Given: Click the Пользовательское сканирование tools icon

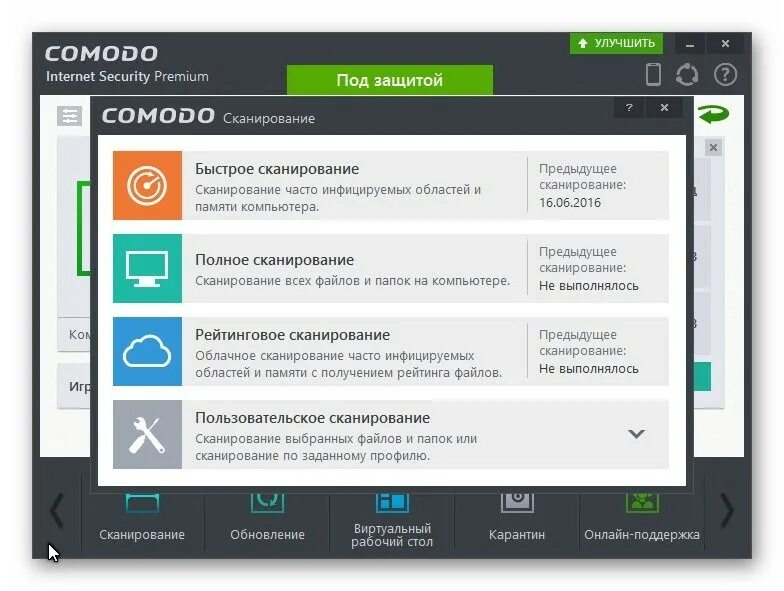Looking at the screenshot, I should click(147, 434).
